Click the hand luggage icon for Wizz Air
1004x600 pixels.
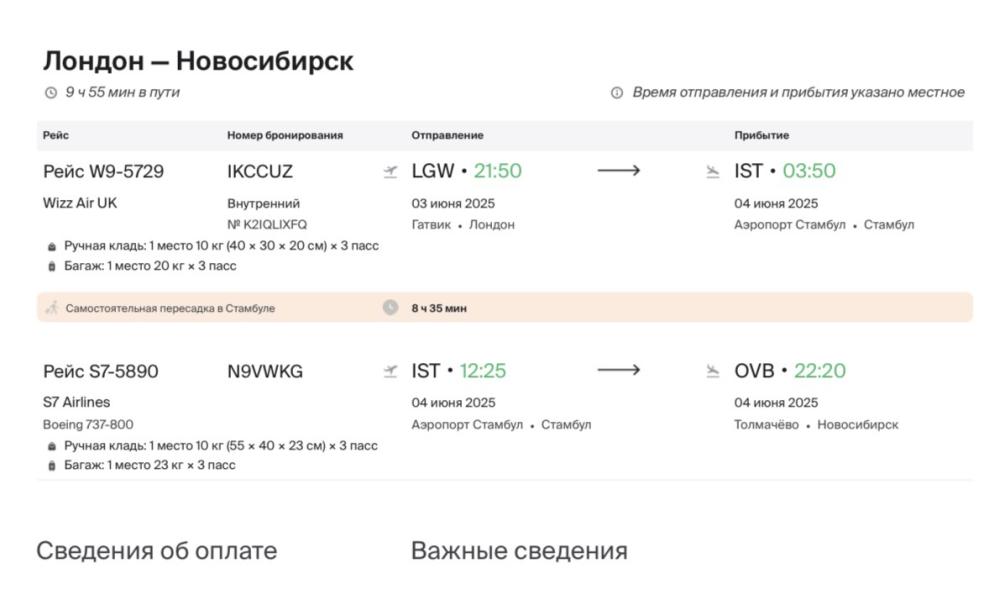52,246
